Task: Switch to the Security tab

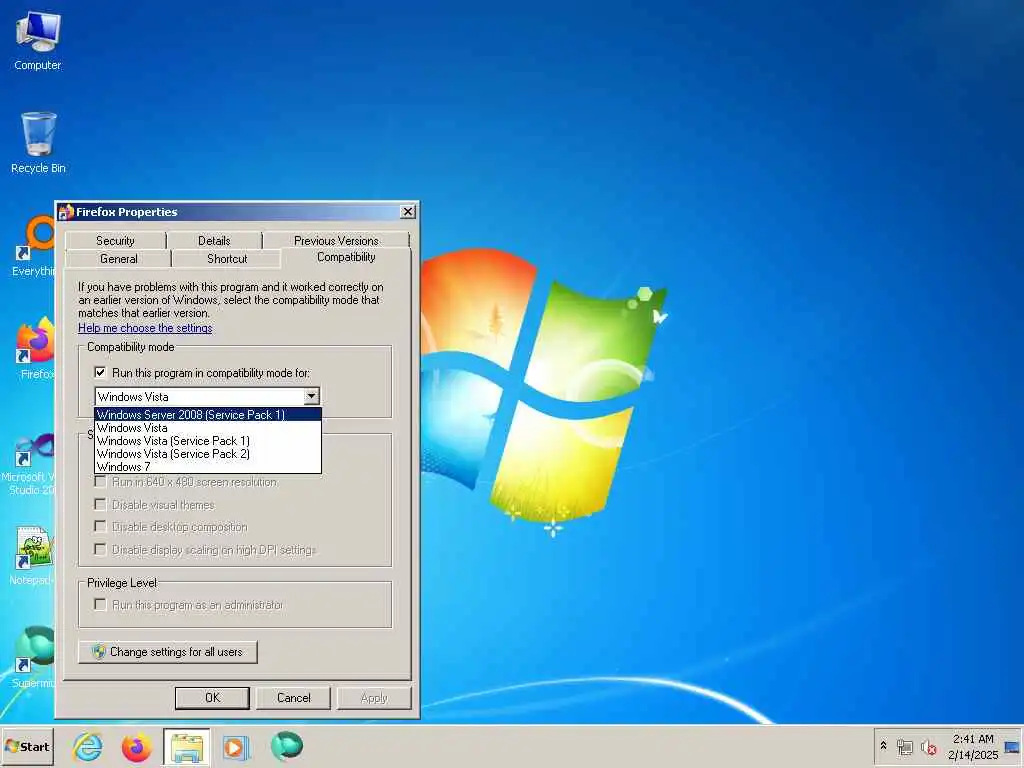Action: tap(116, 240)
